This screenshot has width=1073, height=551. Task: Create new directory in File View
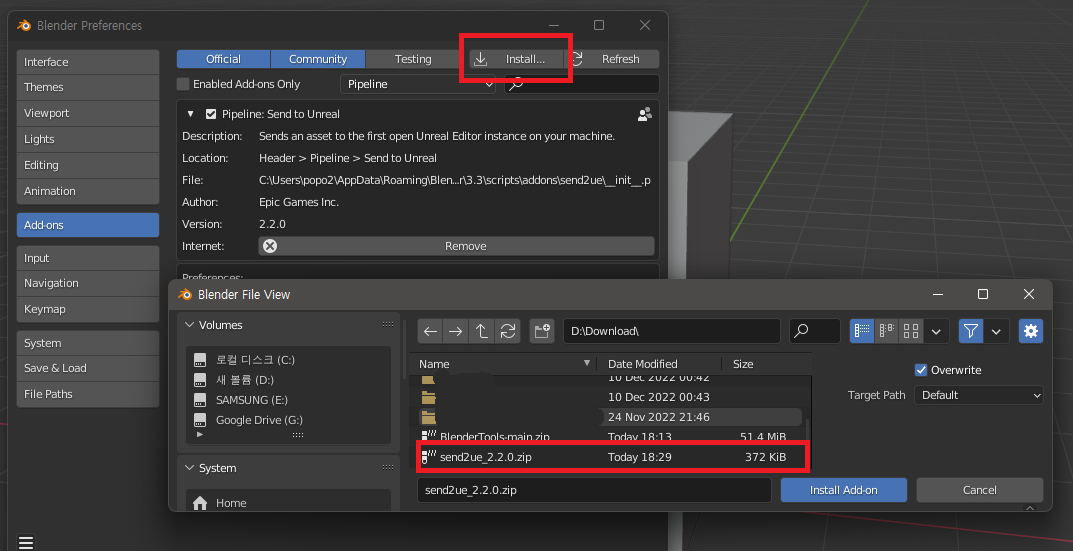(x=542, y=331)
